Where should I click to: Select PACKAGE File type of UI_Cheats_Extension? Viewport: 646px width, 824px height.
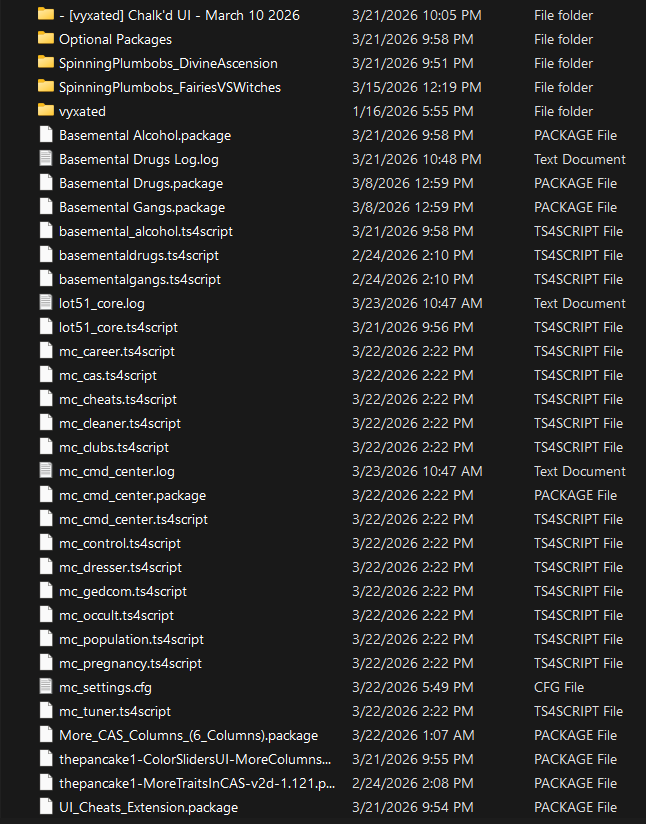tap(576, 807)
